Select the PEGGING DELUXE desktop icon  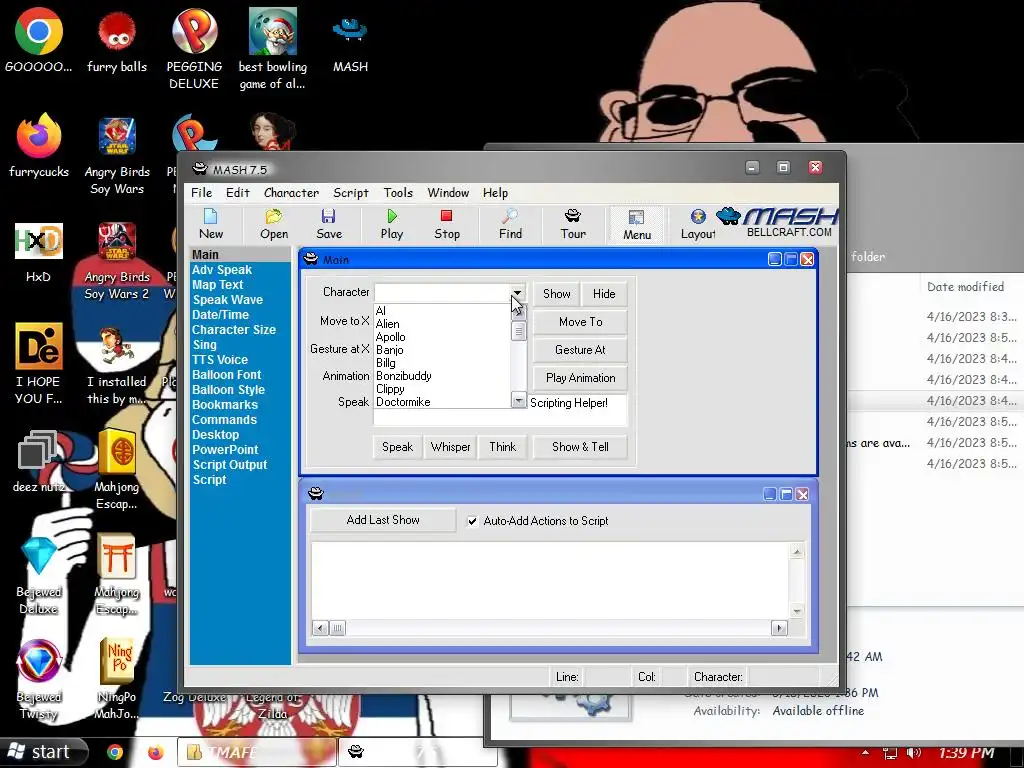coord(194,49)
